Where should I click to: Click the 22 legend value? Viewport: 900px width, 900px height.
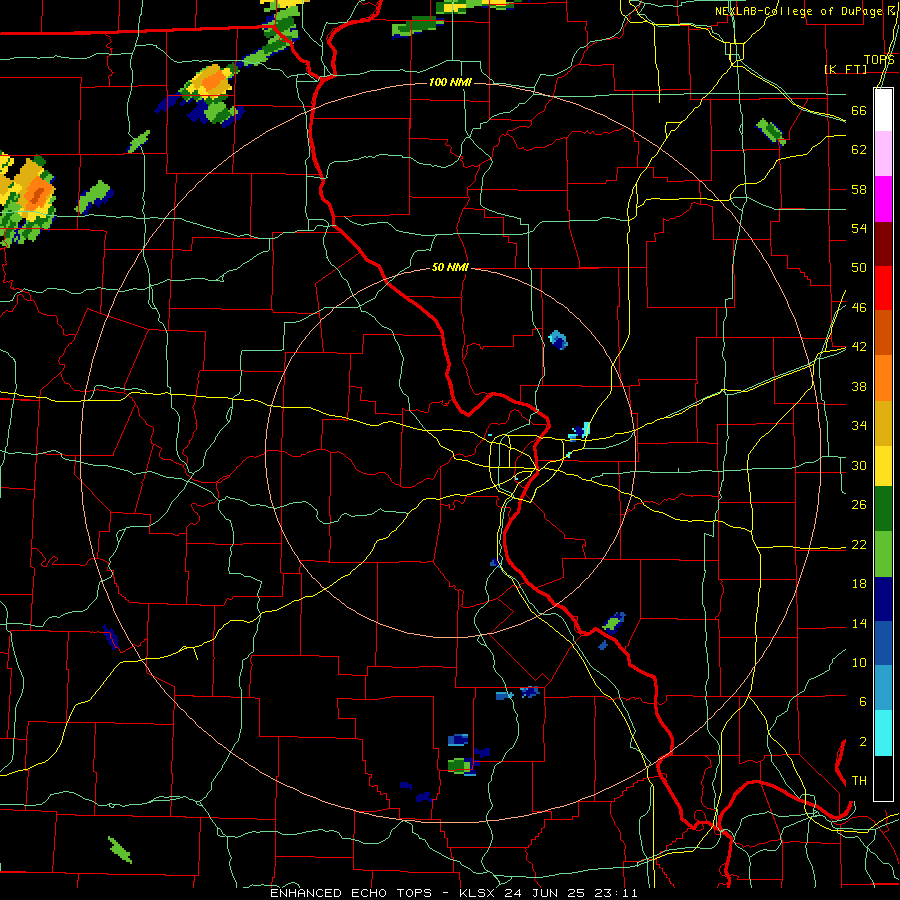coord(859,544)
